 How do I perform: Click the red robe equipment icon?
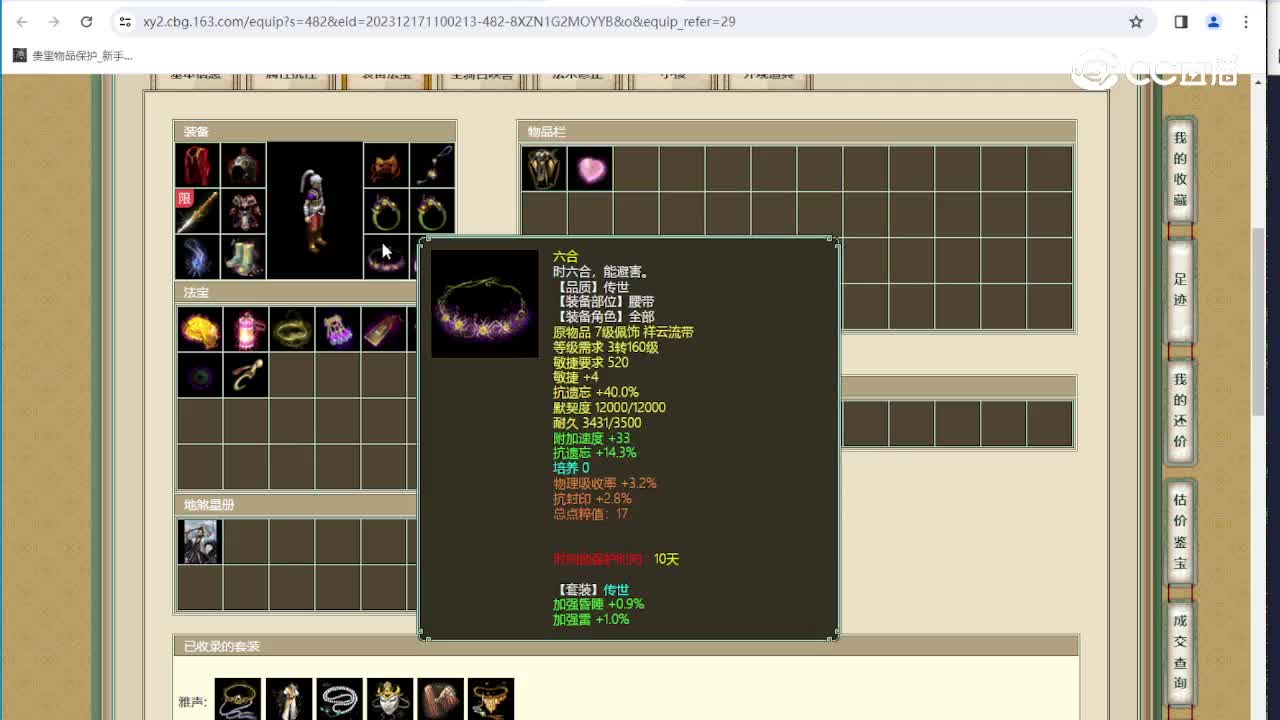(x=197, y=165)
